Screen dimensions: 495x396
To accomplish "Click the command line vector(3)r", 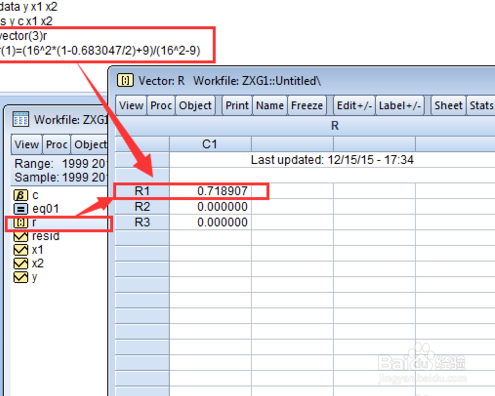I will click(23, 36).
